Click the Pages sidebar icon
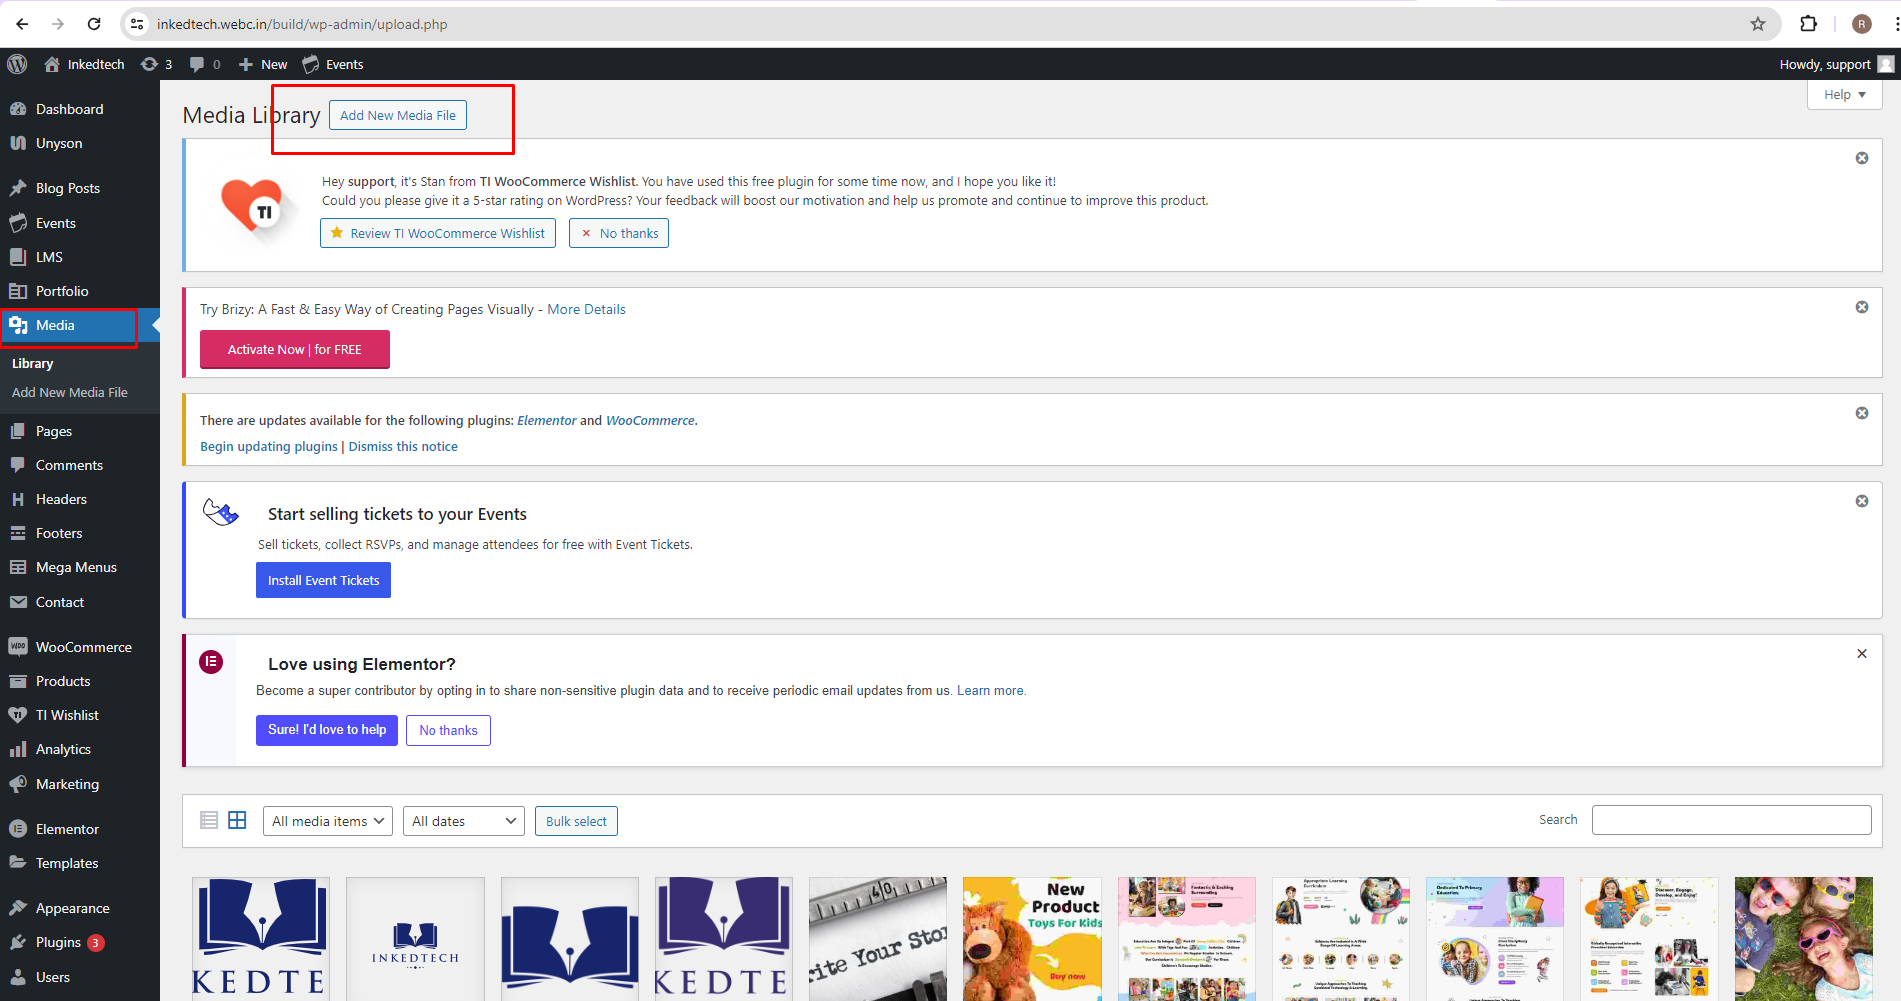 pyautogui.click(x=18, y=431)
